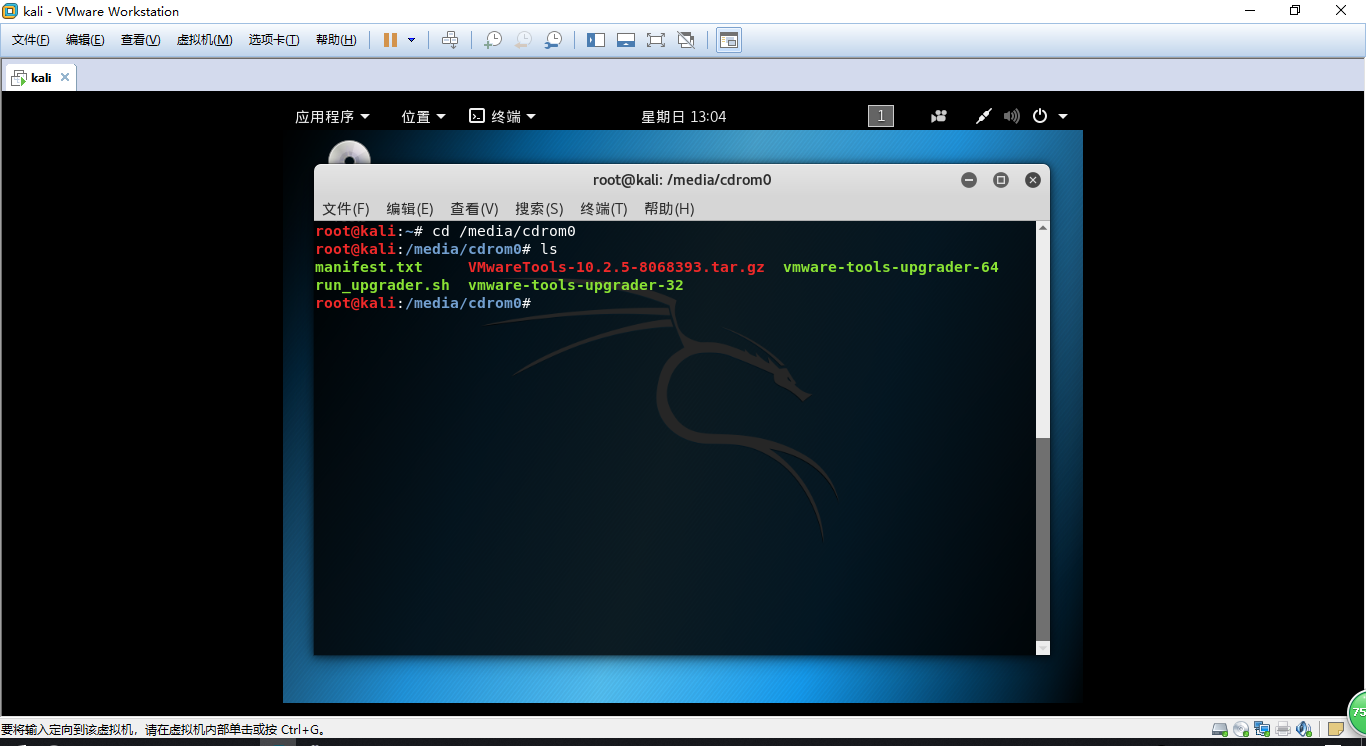Image resolution: width=1366 pixels, height=746 pixels.
Task: Click the terminal scrollbar up arrow
Action: (x=1043, y=228)
